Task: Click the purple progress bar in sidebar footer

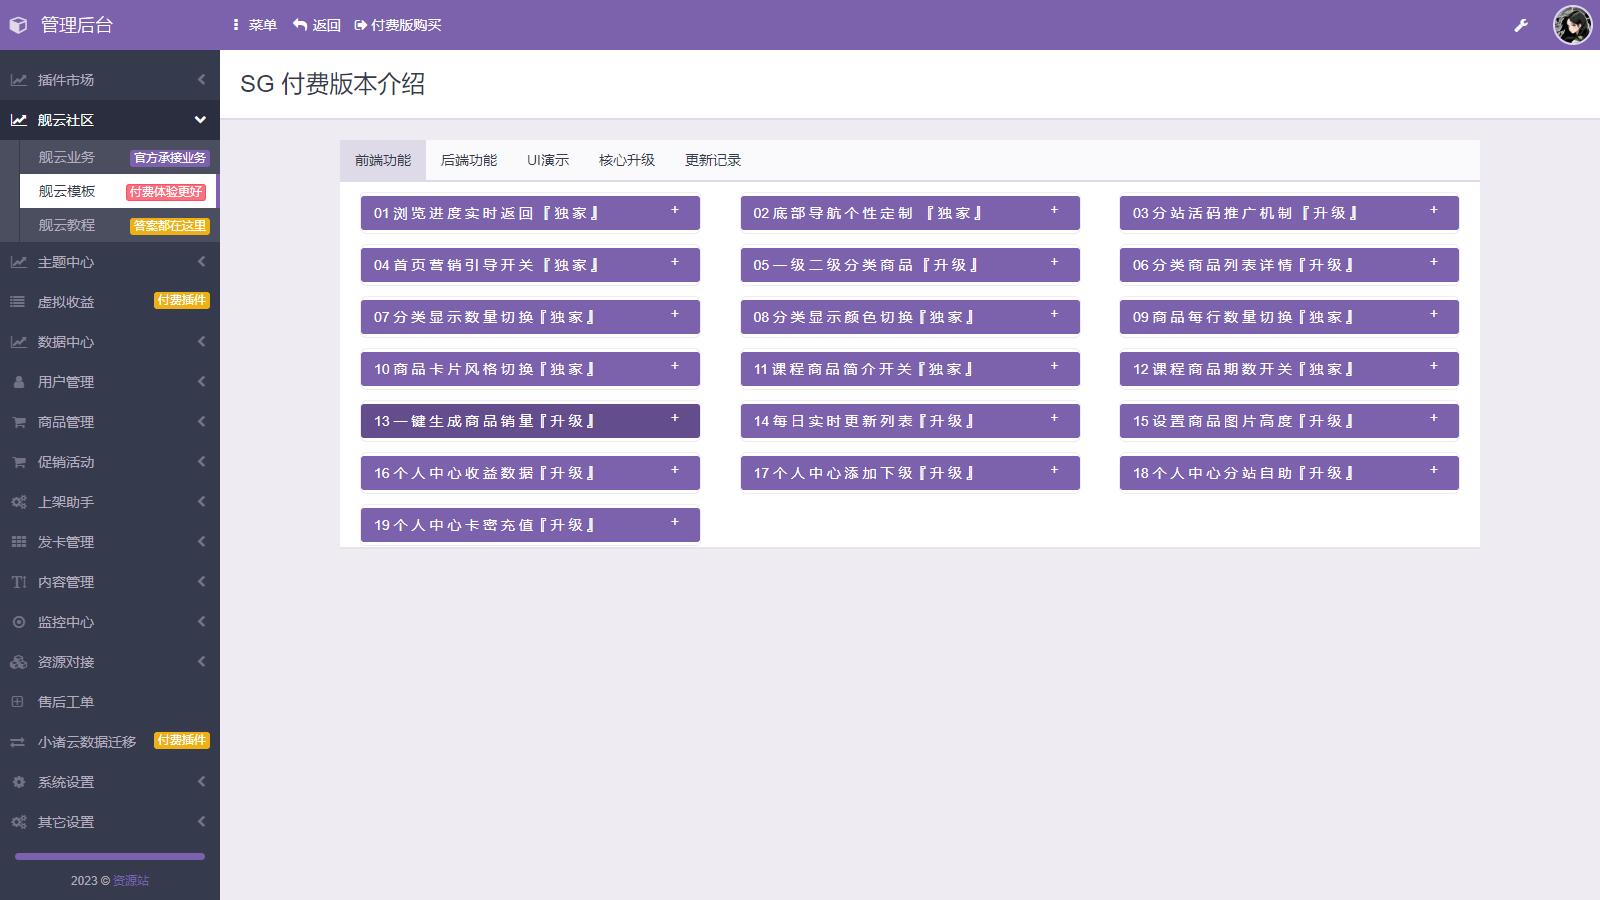Action: click(x=110, y=856)
